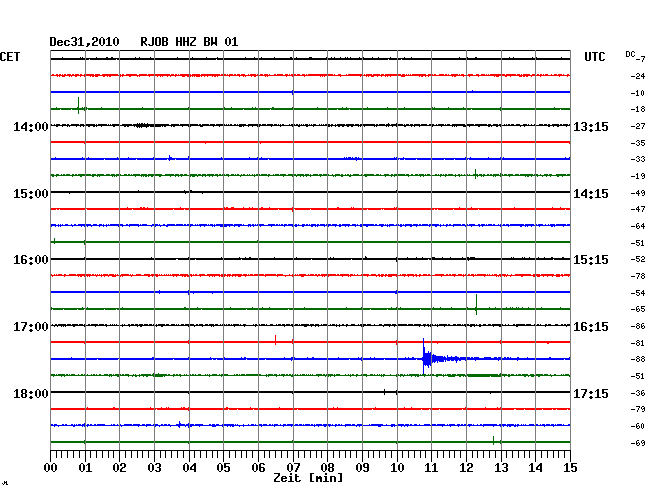This screenshot has height=494, width=650.
Task: Click the 13:15 UTC time label
Action: click(x=591, y=126)
